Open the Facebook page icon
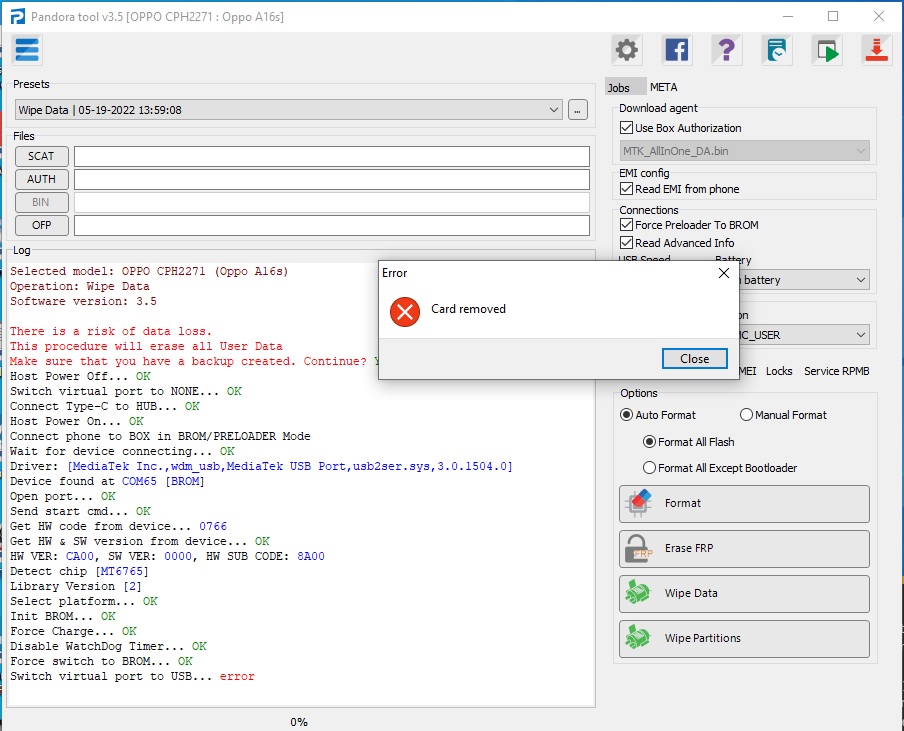The width and height of the screenshot is (904, 731). pyautogui.click(x=677, y=50)
